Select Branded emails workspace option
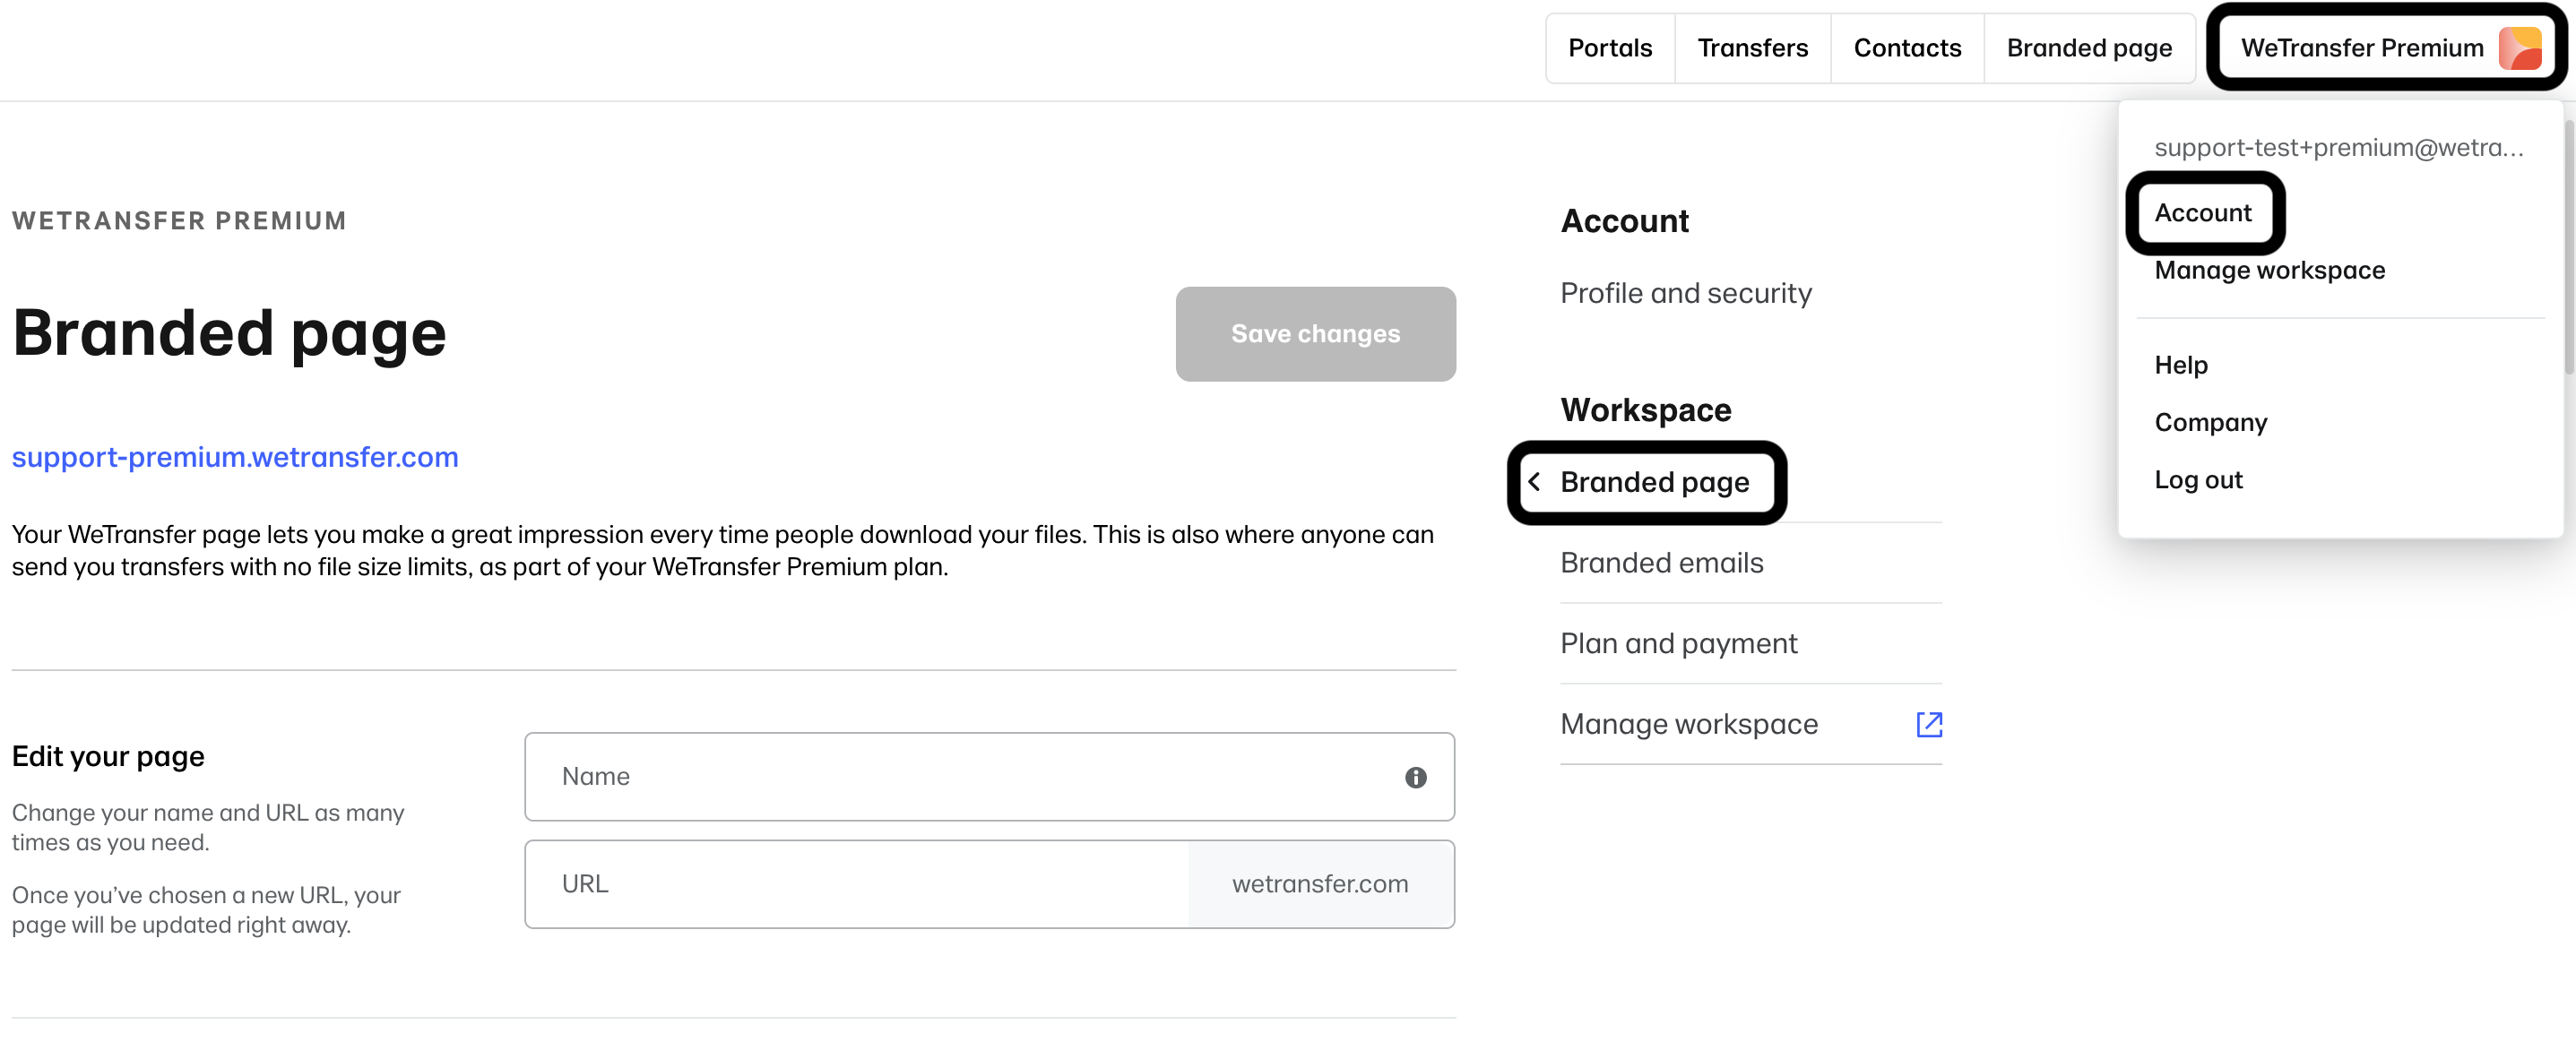2576x1059 pixels. point(1661,562)
